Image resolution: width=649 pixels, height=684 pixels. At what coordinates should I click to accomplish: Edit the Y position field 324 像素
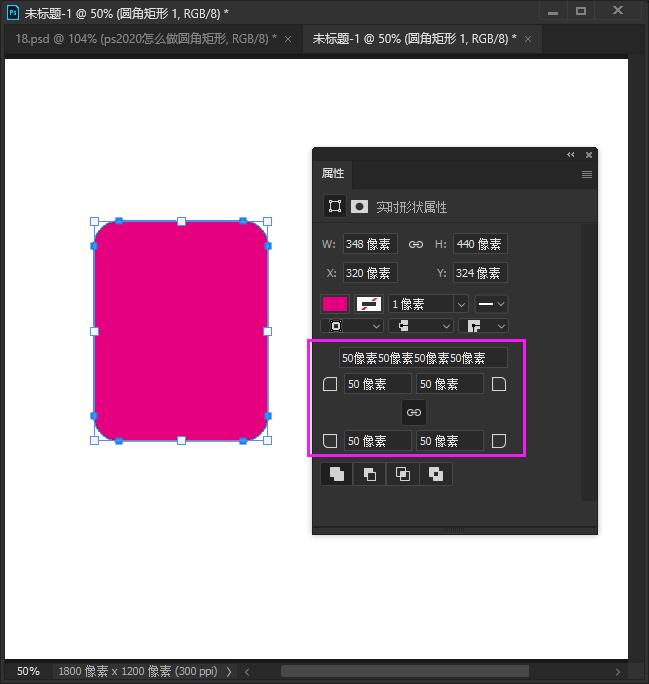[x=480, y=274]
